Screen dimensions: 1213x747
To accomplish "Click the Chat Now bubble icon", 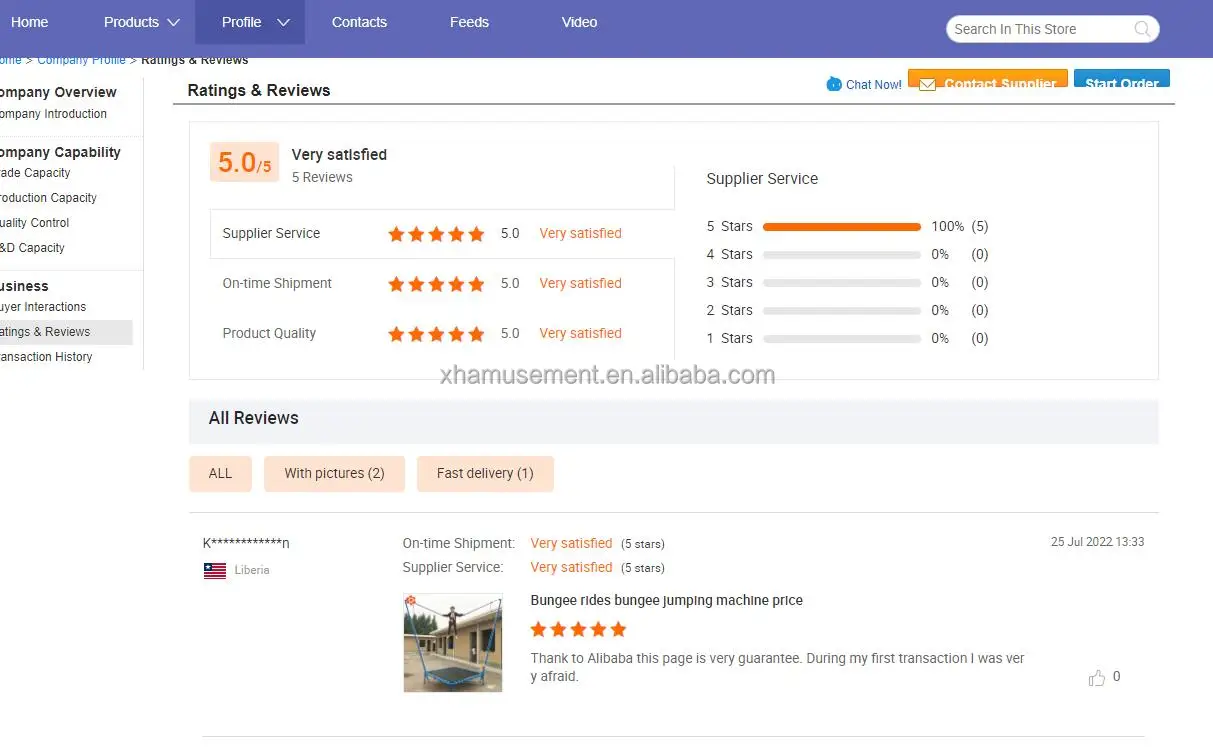I will coord(834,84).
